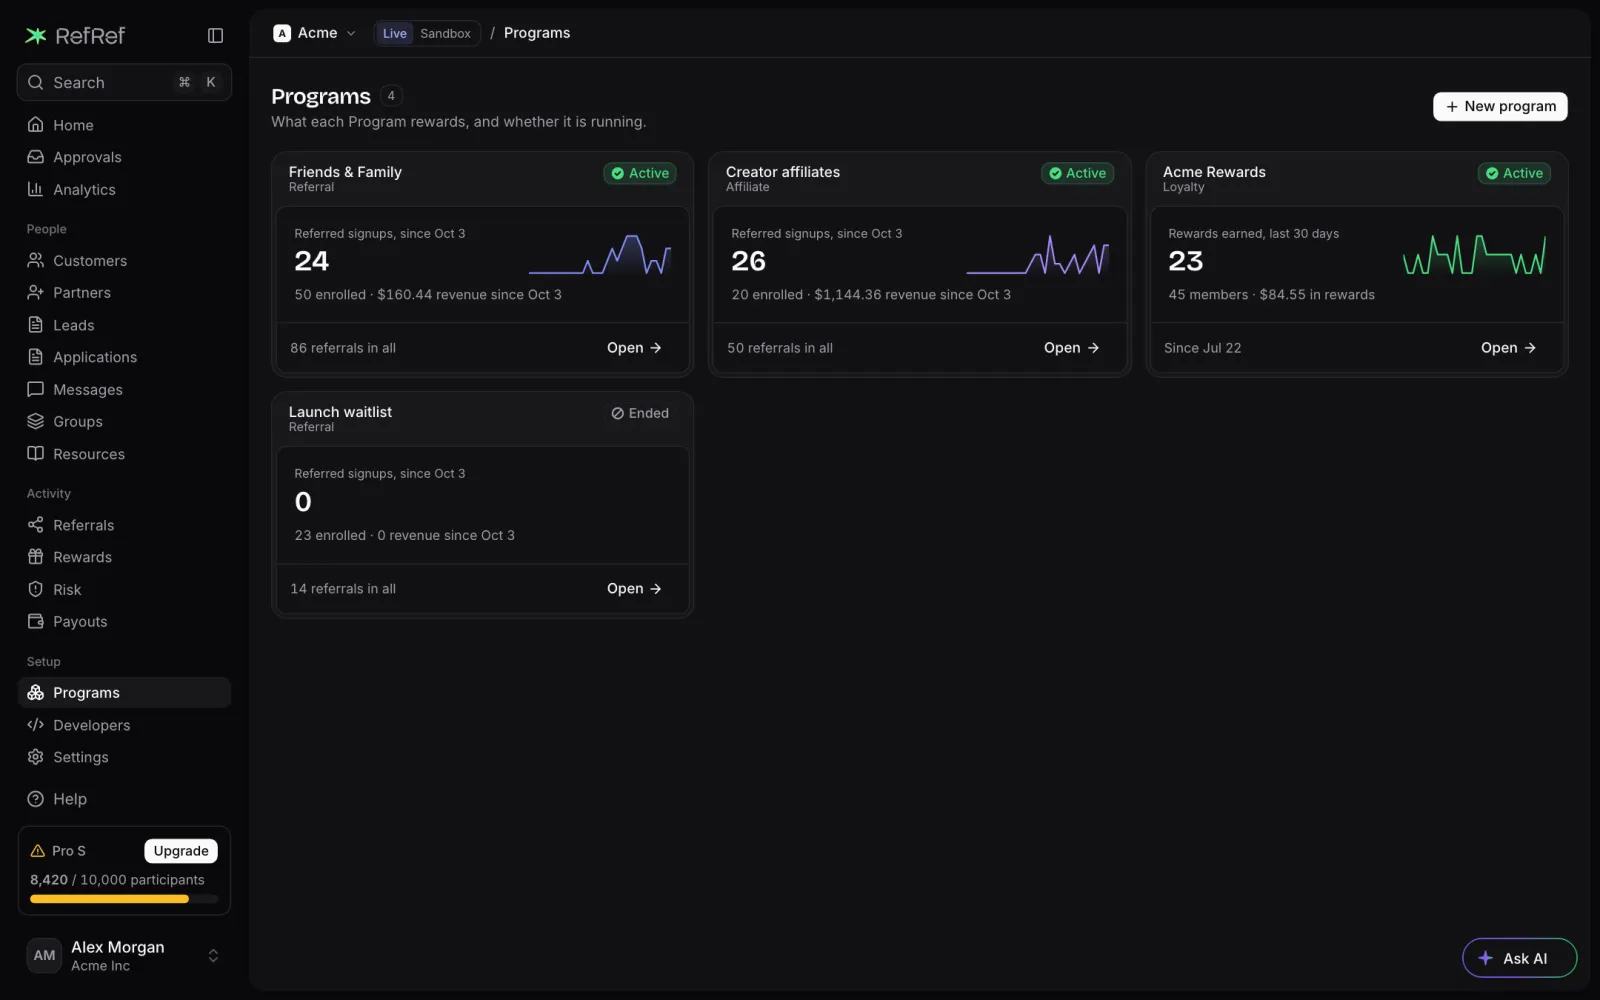Image resolution: width=1600 pixels, height=1000 pixels.
Task: Click the Approvals inbox icon
Action: point(36,157)
